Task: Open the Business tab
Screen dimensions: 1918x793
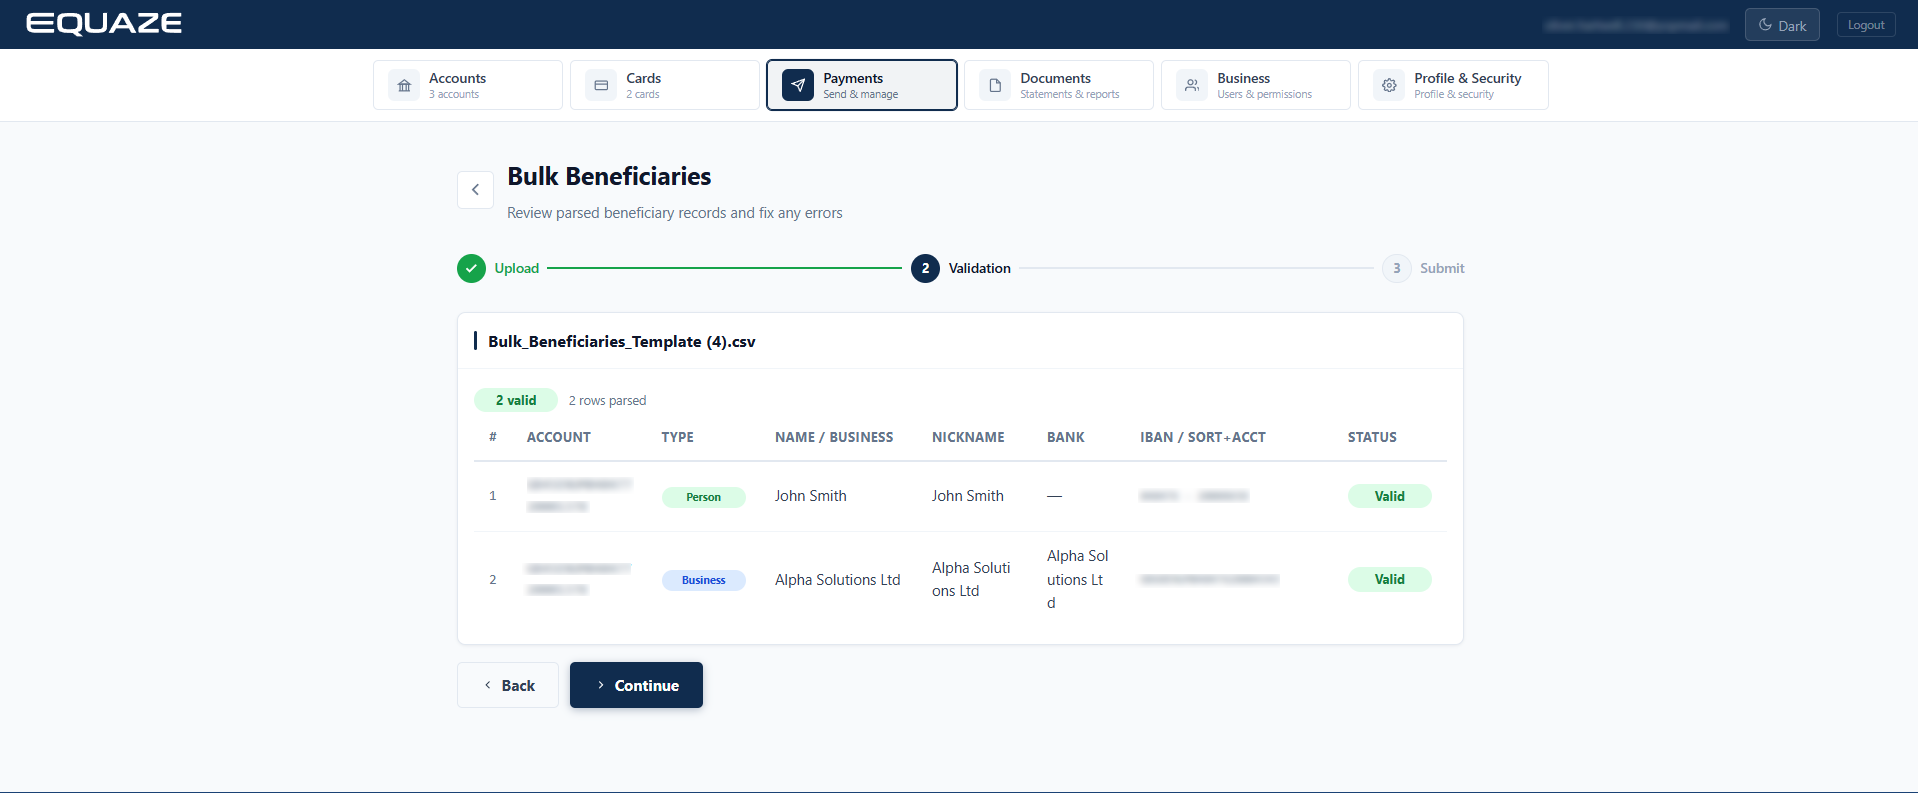Action: click(x=1256, y=85)
